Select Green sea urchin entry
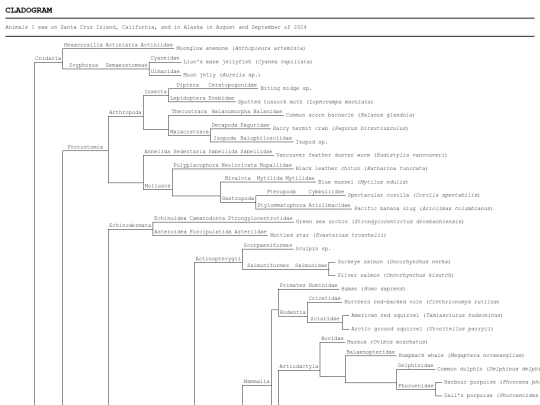Screen dimensions: 540x405 (380, 221)
